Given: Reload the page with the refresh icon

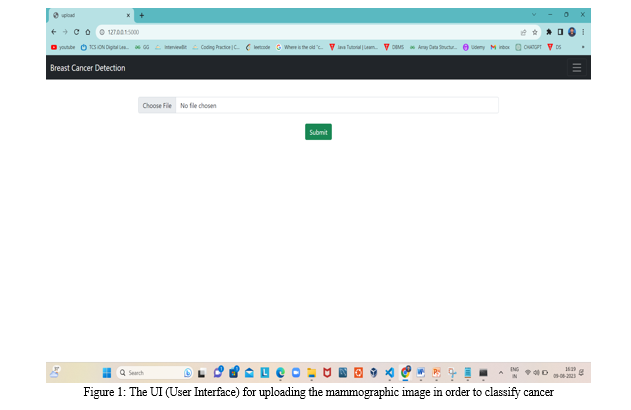Looking at the screenshot, I should coord(76,32).
